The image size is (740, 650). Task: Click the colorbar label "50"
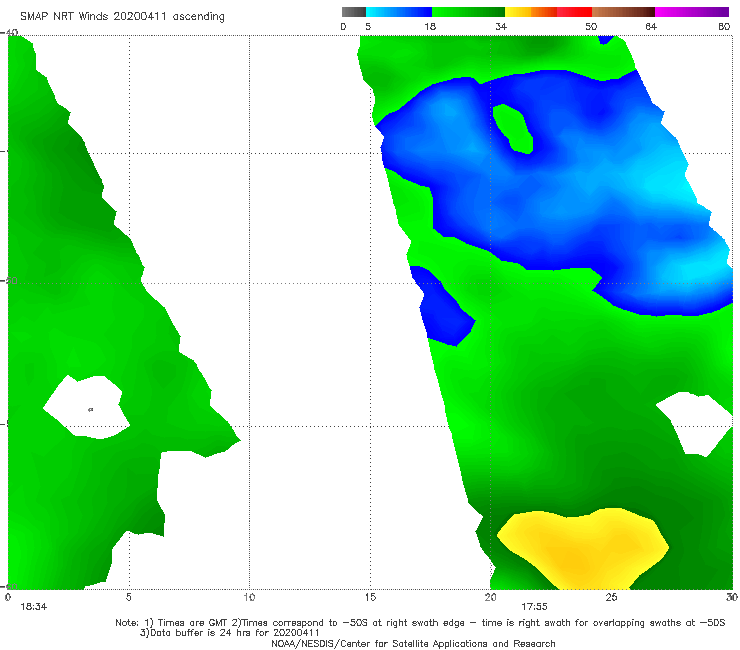591,27
